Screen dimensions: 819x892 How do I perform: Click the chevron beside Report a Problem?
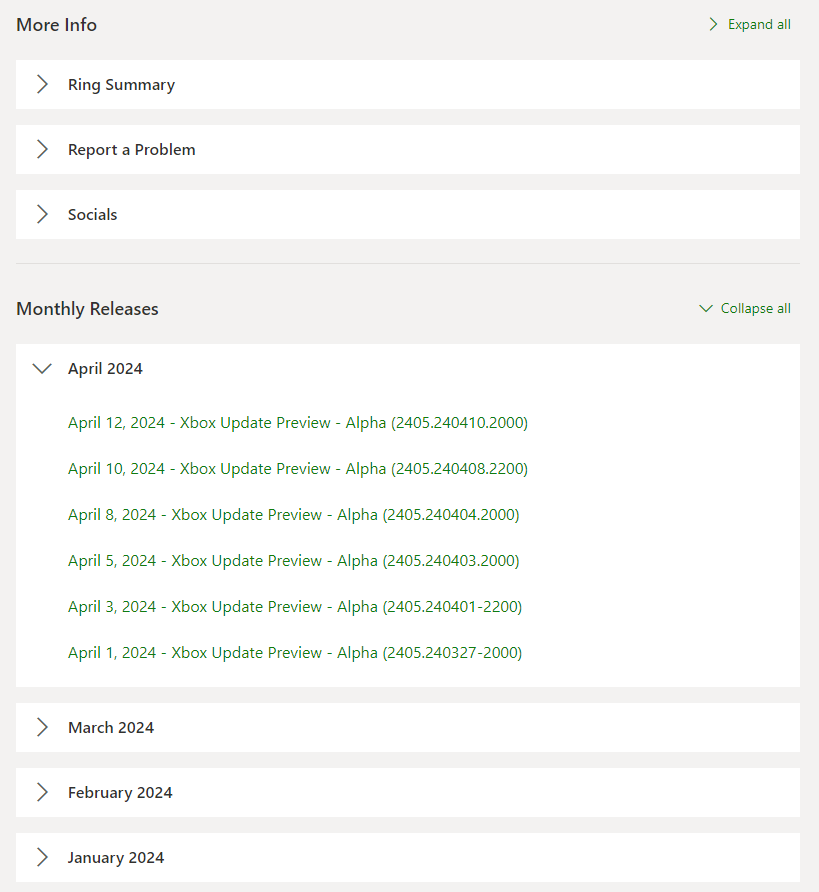click(x=42, y=150)
